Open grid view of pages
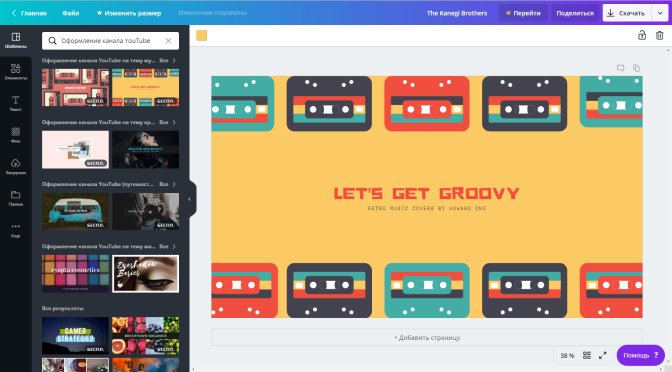Image resolution: width=672 pixels, height=372 pixels. point(587,355)
